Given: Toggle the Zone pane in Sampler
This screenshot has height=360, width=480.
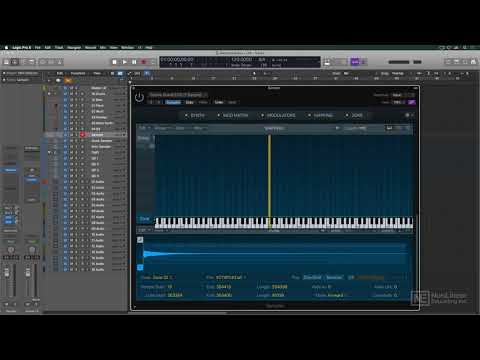Looking at the screenshot, I should 354,115.
